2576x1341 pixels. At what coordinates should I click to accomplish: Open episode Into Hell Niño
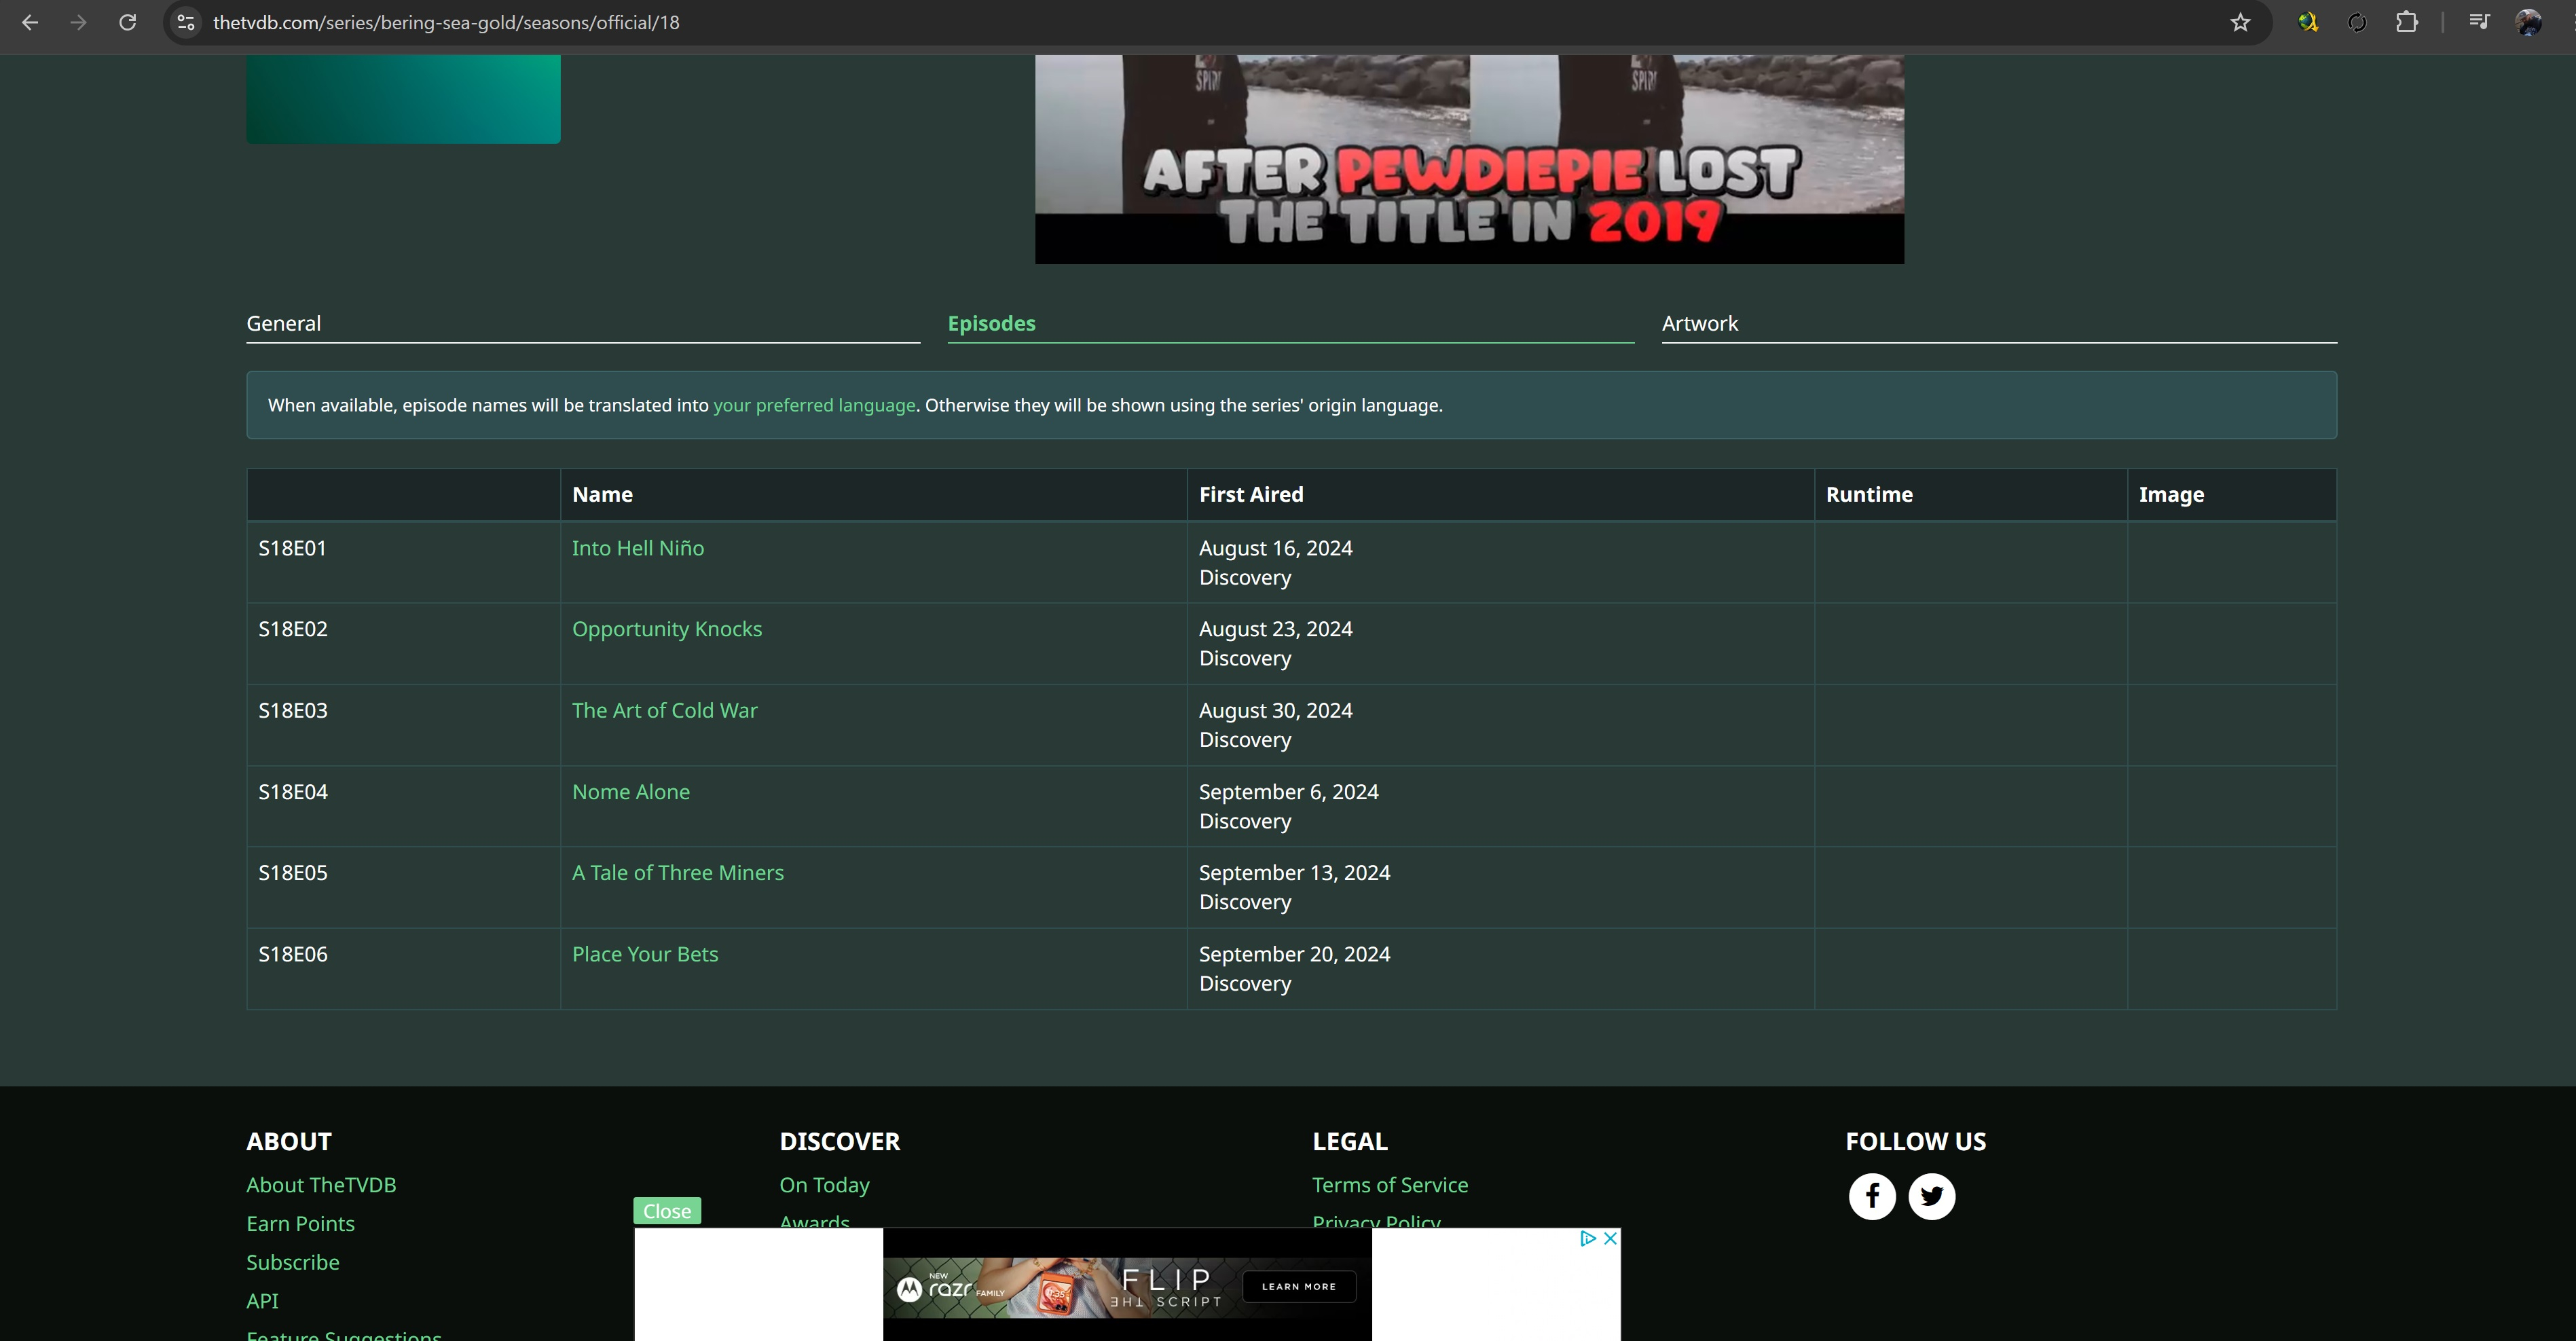point(637,548)
